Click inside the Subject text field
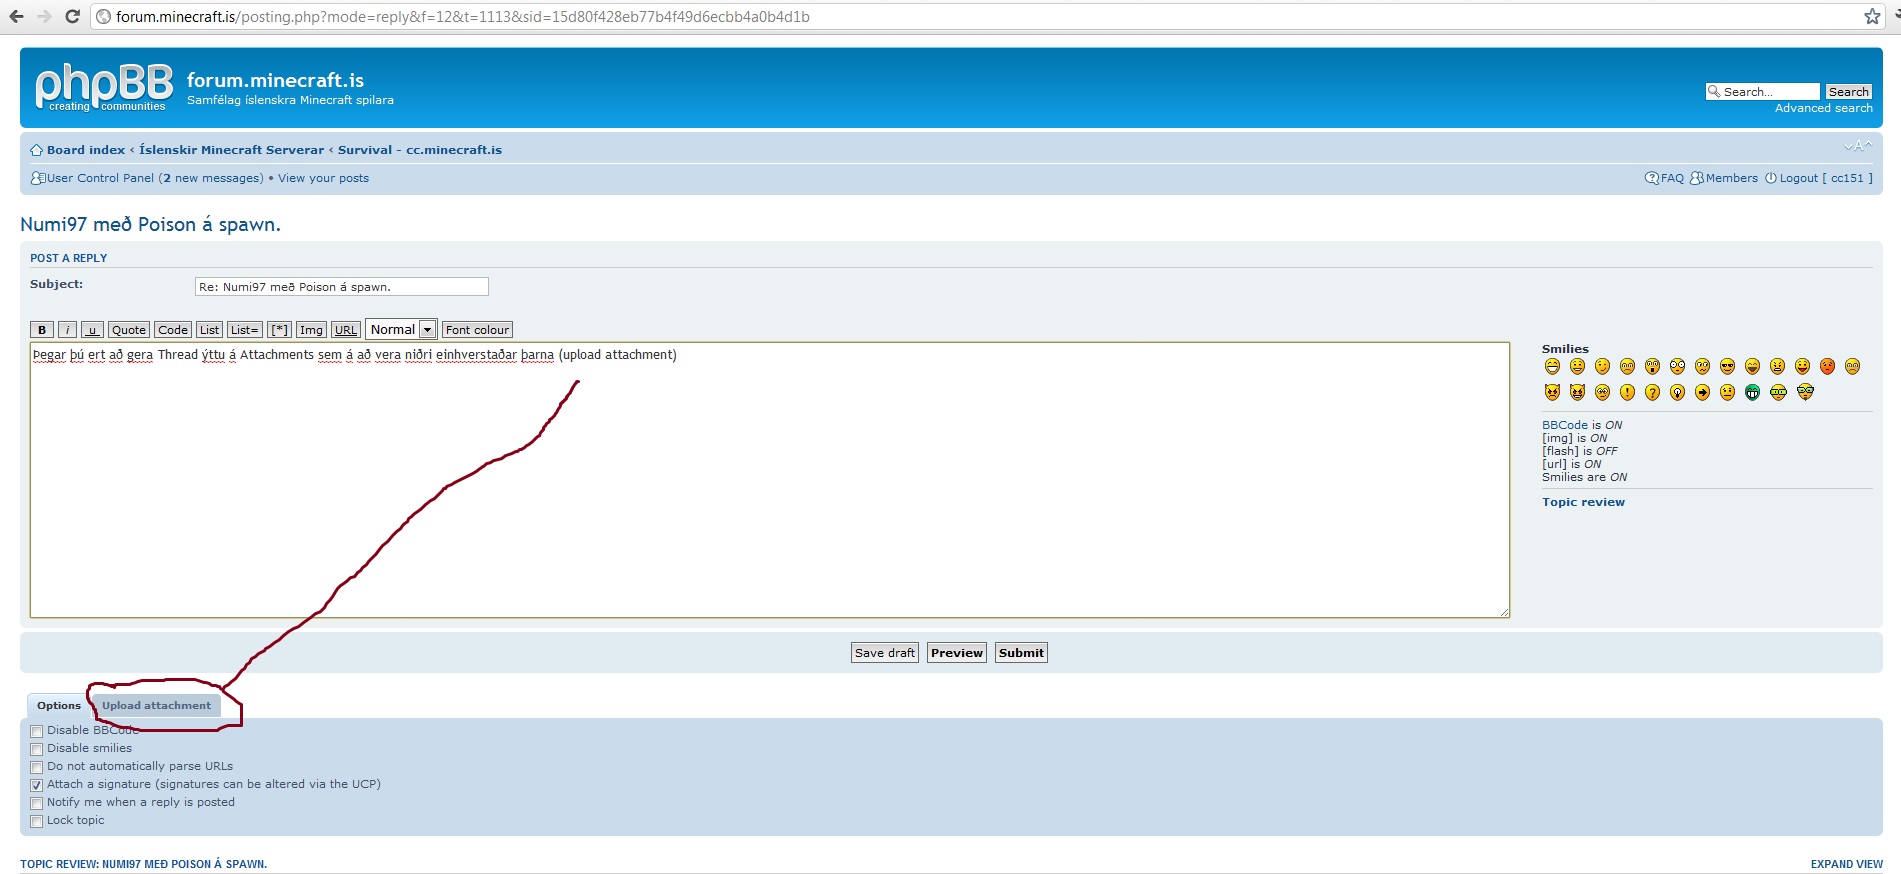 (341, 287)
